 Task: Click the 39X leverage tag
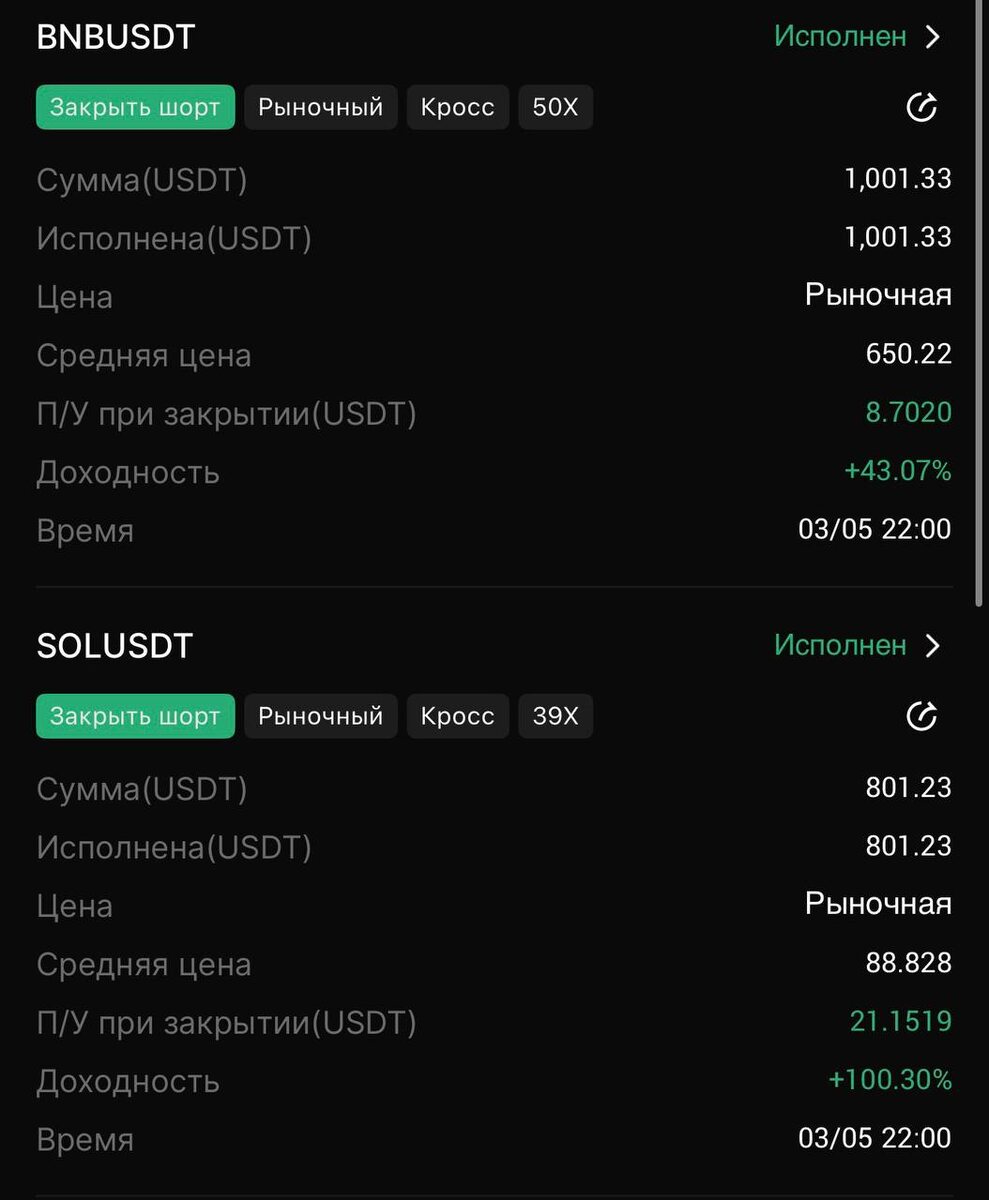(555, 716)
